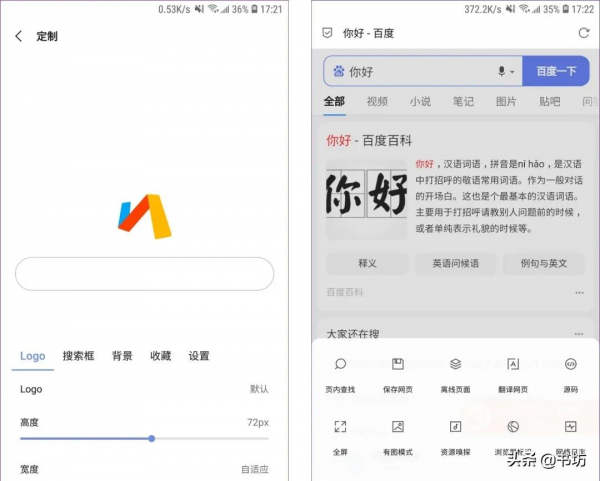Click the Baidu search field containing 你好
Screen dimensions: 600x481
click(423, 71)
